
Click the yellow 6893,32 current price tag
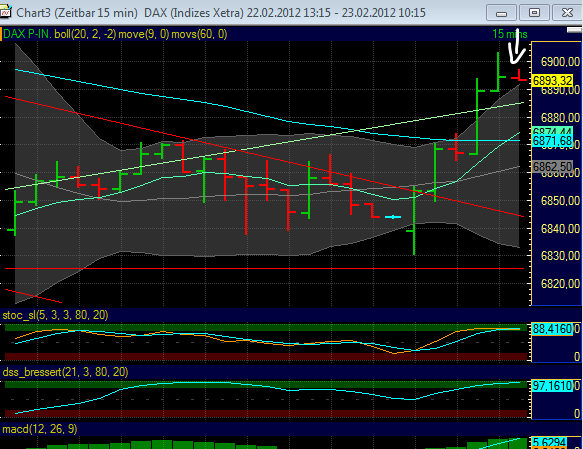pyautogui.click(x=552, y=80)
